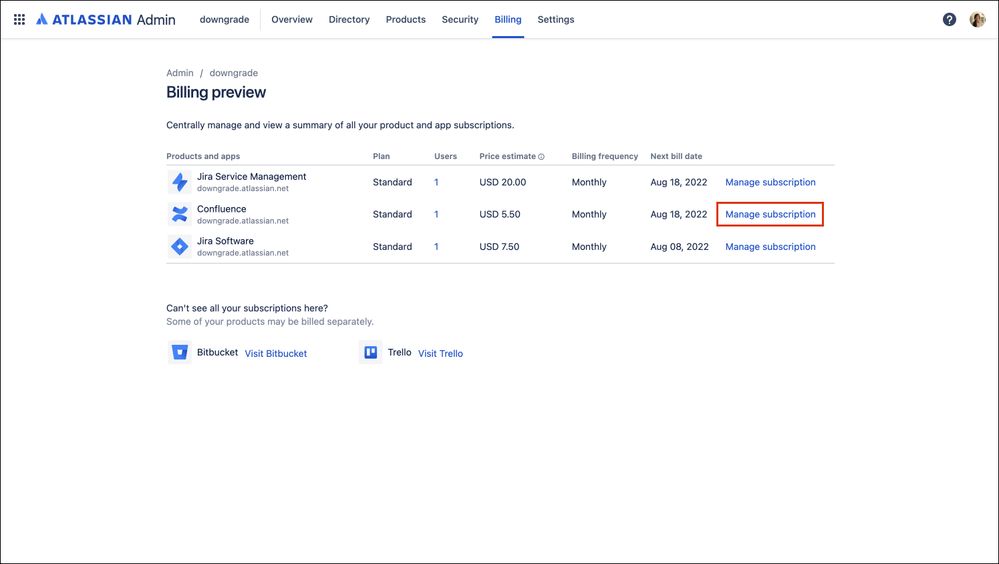This screenshot has width=999, height=564.
Task: Click the Jira Service Management product name
Action: click(252, 177)
